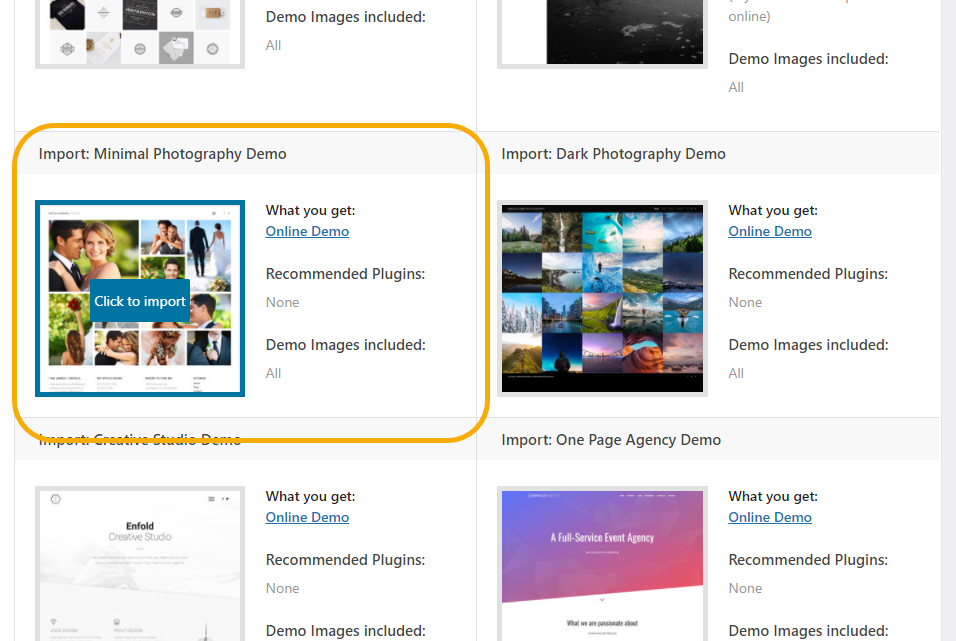Click 'None' under Dark Photography plugins
Image resolution: width=956 pixels, height=641 pixels.
pos(745,303)
